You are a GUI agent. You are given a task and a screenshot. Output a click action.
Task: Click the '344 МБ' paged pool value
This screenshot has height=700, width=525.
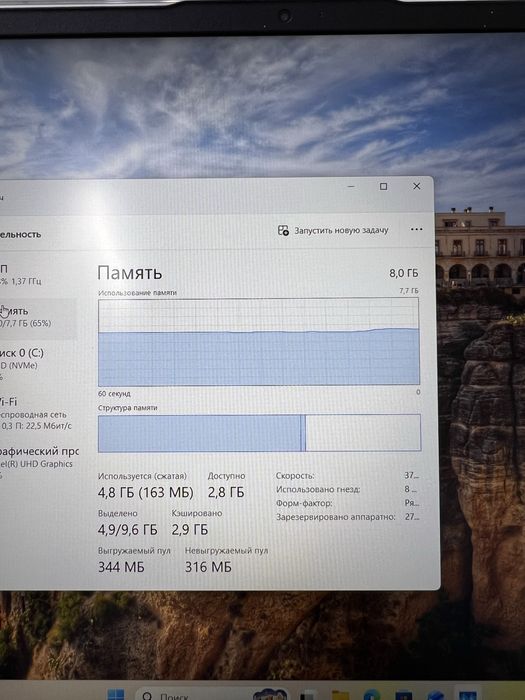[121, 567]
